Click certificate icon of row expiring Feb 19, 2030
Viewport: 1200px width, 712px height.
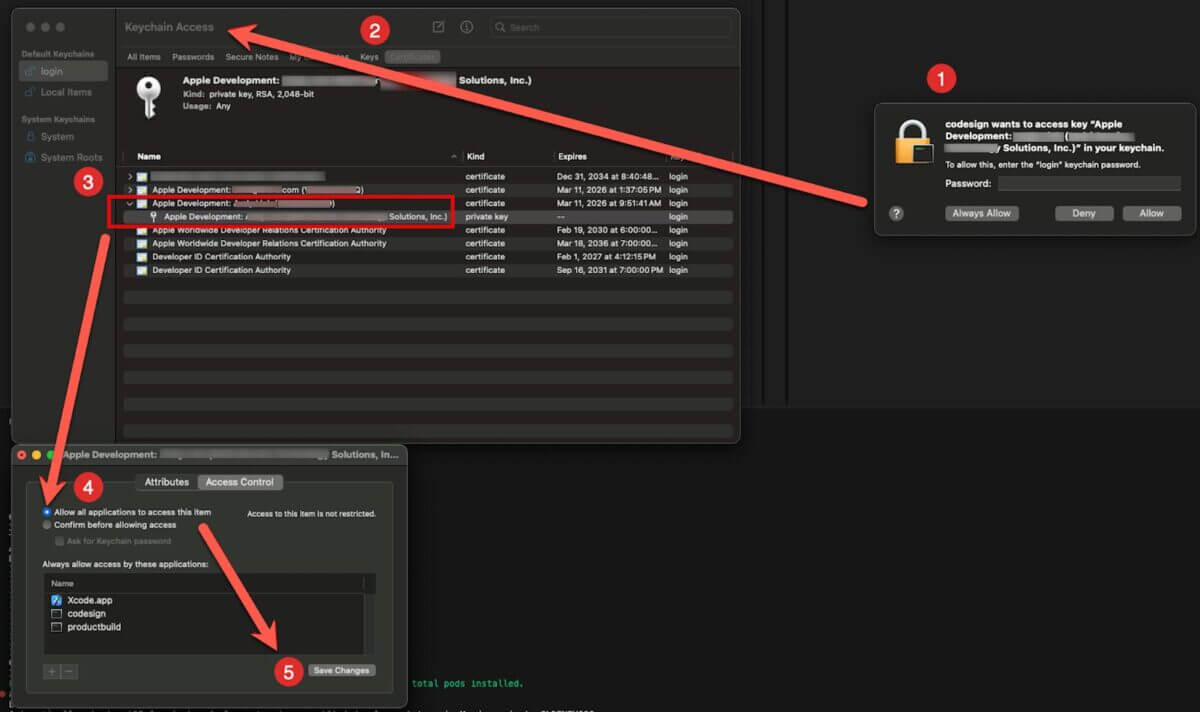(142, 230)
